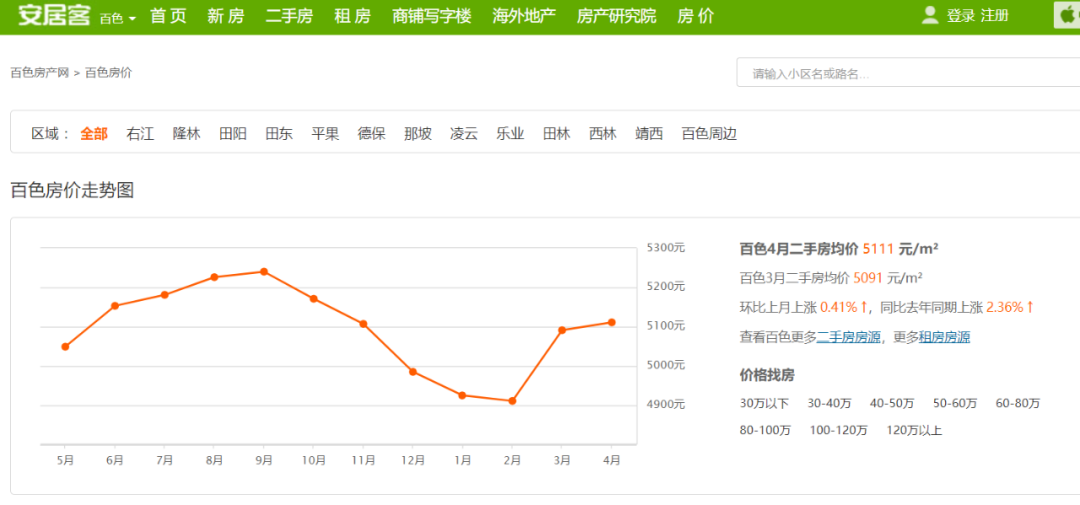The width and height of the screenshot is (1080, 505).
Task: Click the 百色房产网 breadcrumb link
Action: tap(40, 72)
